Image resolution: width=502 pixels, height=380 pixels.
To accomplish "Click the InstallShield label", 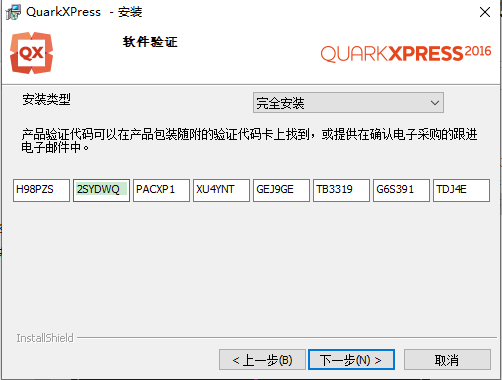I will pos(45,338).
